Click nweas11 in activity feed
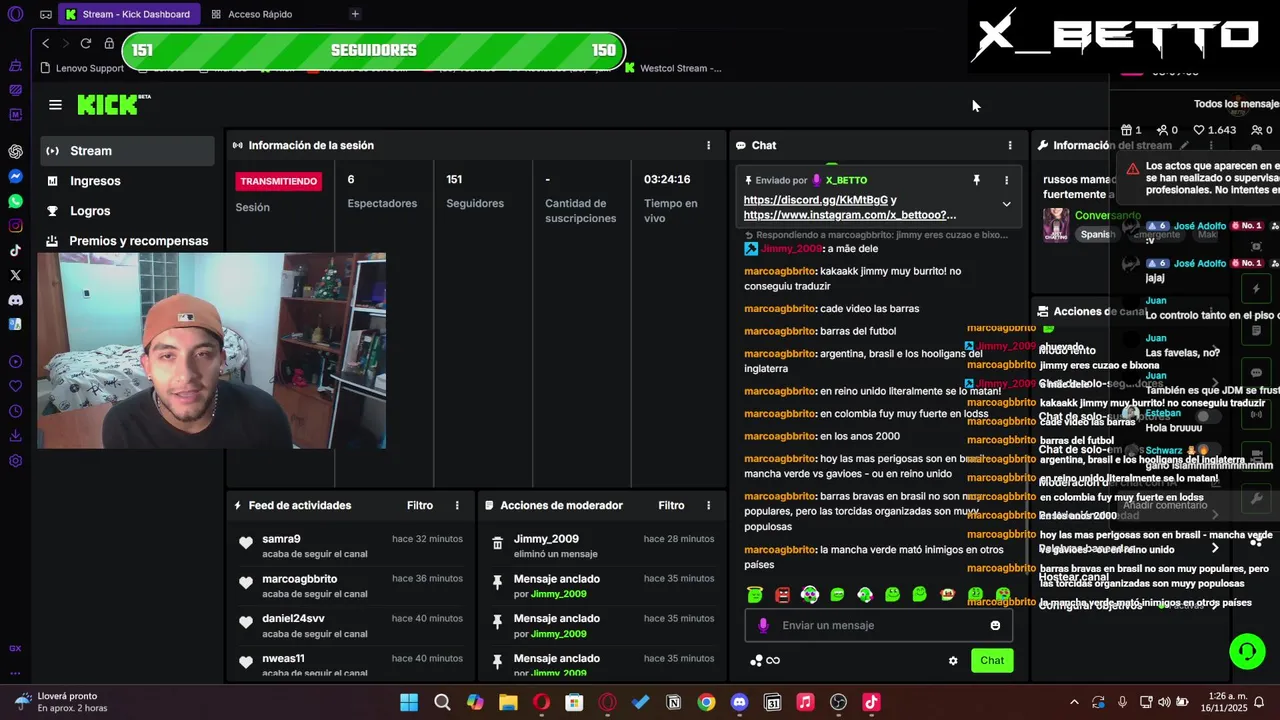 [283, 658]
